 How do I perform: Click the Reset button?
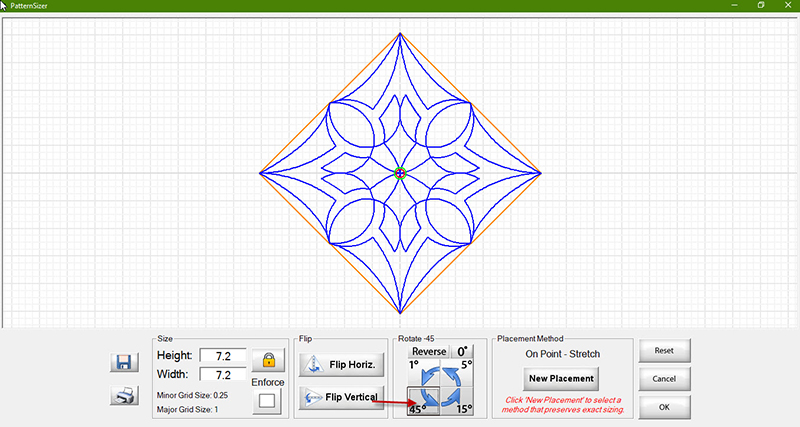click(665, 351)
